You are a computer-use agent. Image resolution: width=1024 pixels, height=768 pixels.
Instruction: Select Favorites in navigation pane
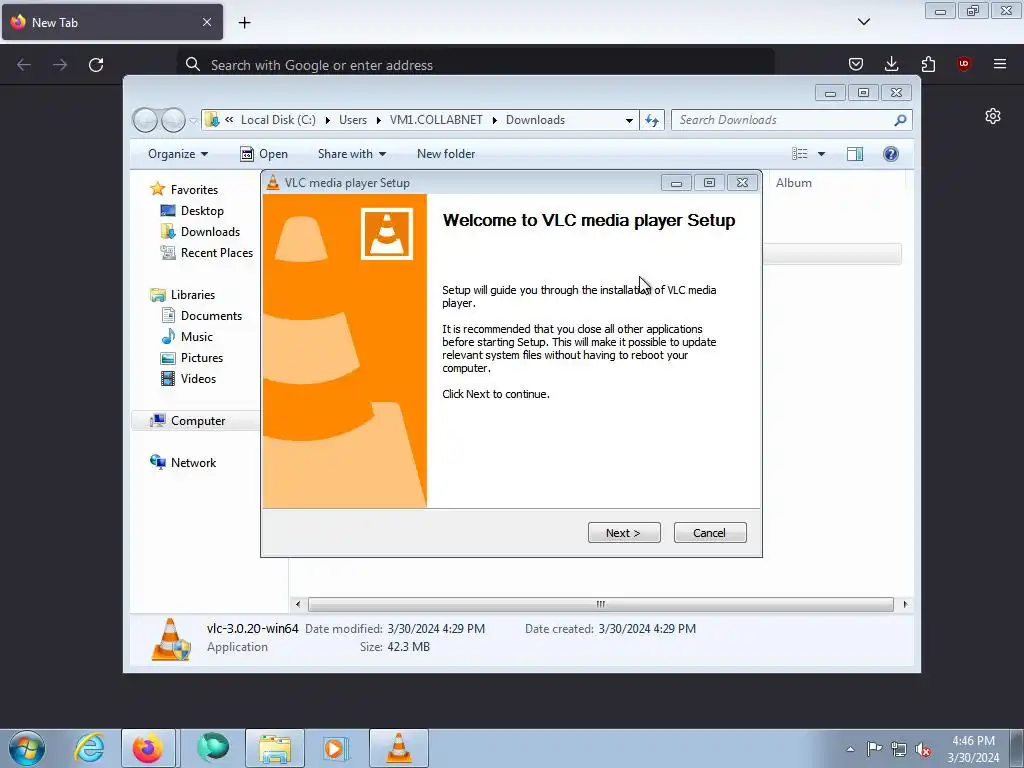[x=194, y=189]
